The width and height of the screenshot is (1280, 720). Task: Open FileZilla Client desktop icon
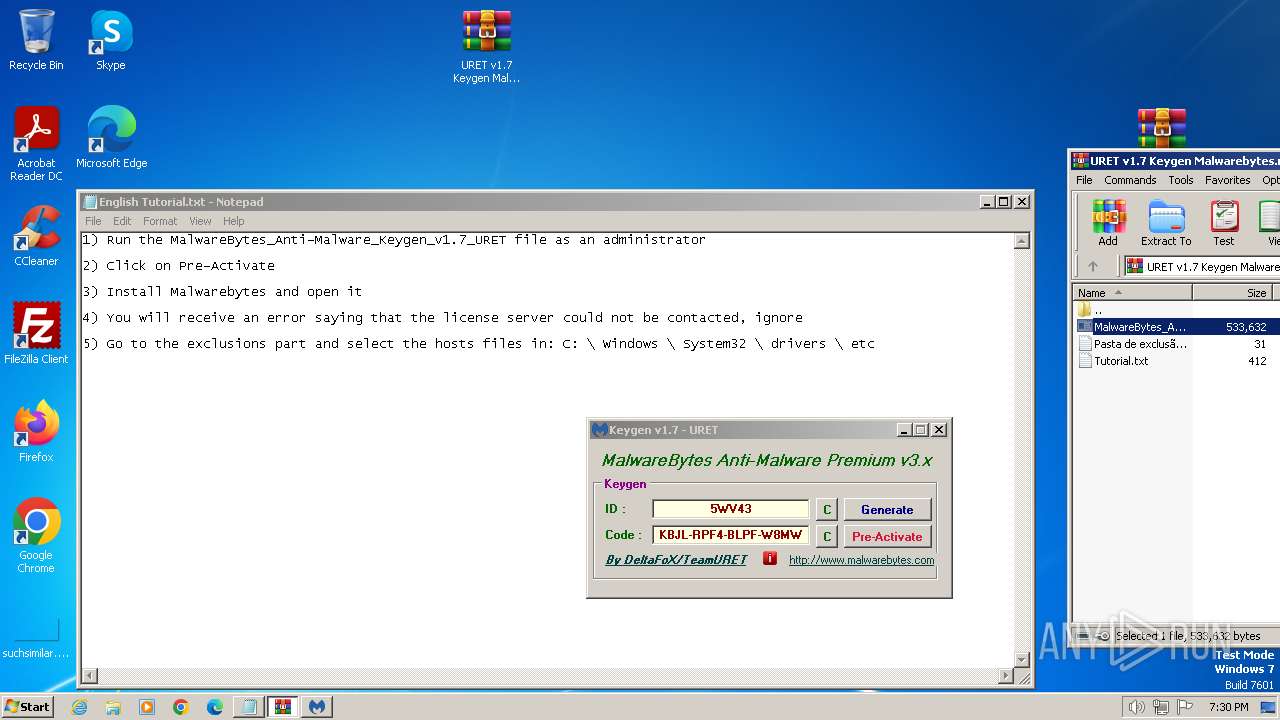(x=36, y=334)
